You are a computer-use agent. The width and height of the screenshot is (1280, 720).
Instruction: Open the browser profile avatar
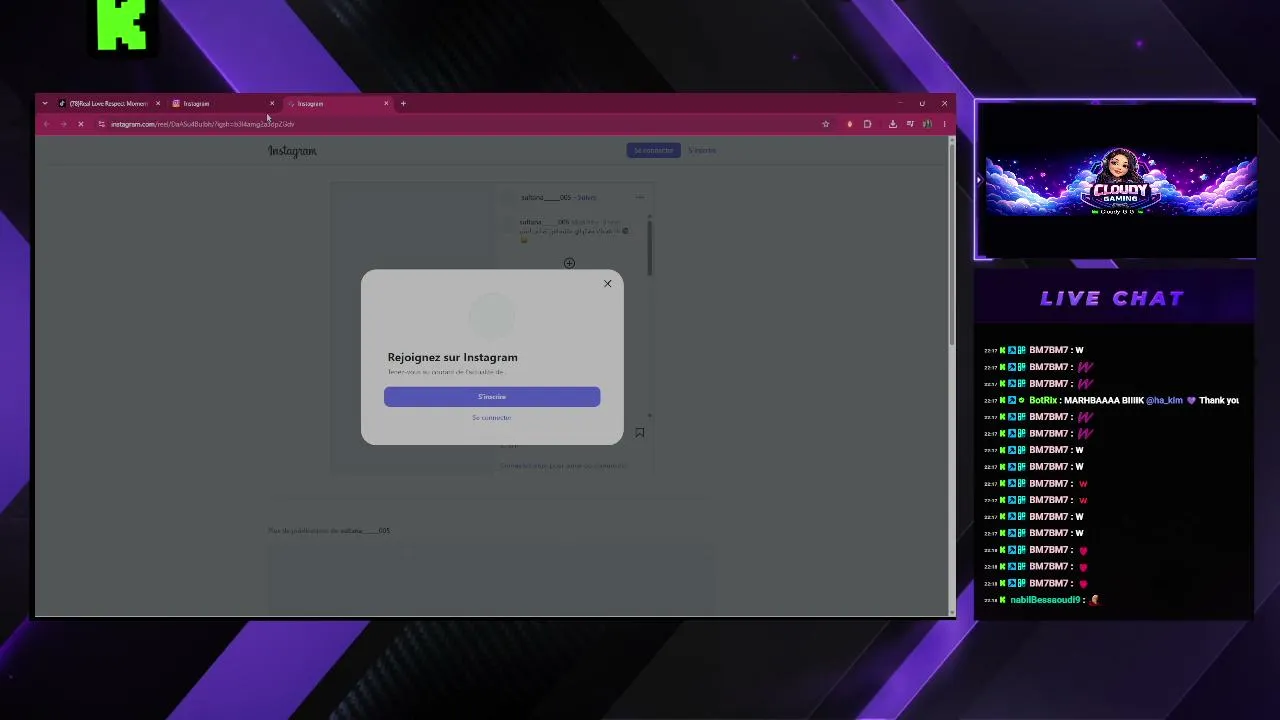coord(927,124)
